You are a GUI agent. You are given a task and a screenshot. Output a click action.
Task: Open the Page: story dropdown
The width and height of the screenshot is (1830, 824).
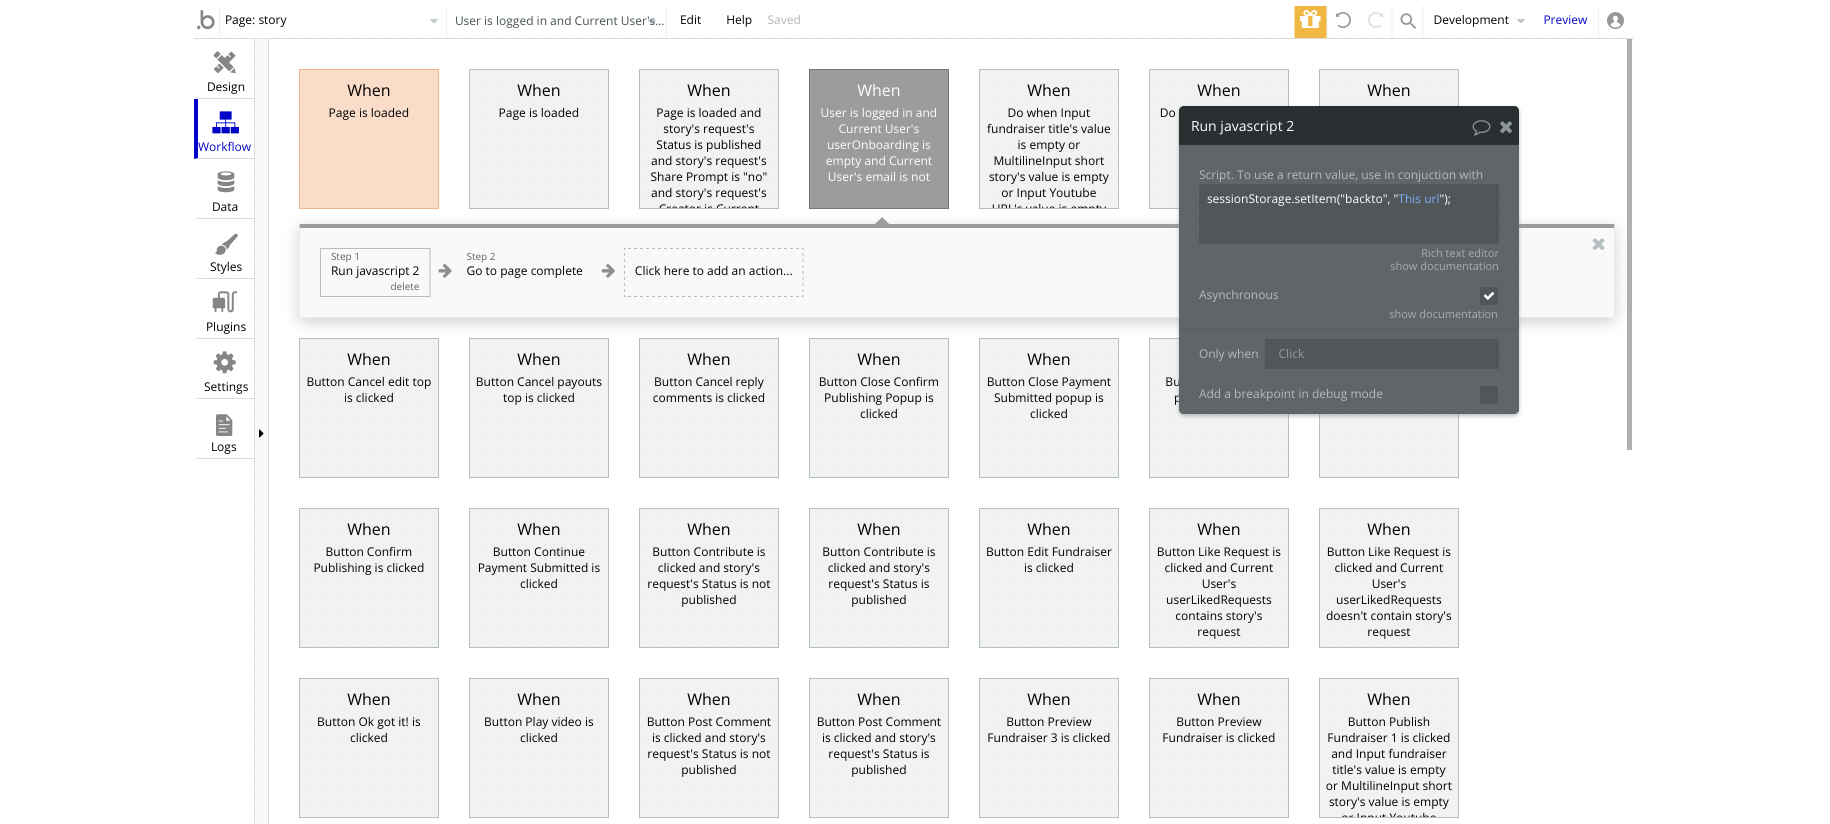click(330, 20)
